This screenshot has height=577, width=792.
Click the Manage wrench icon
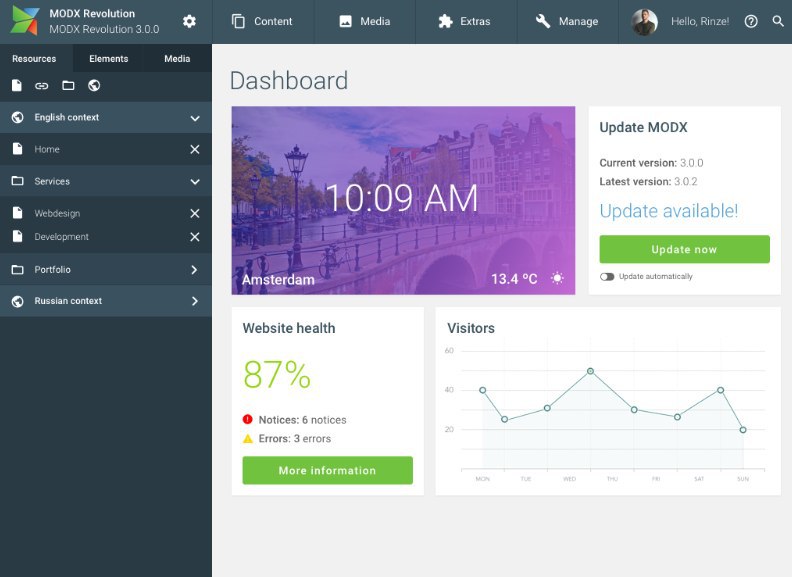(543, 21)
